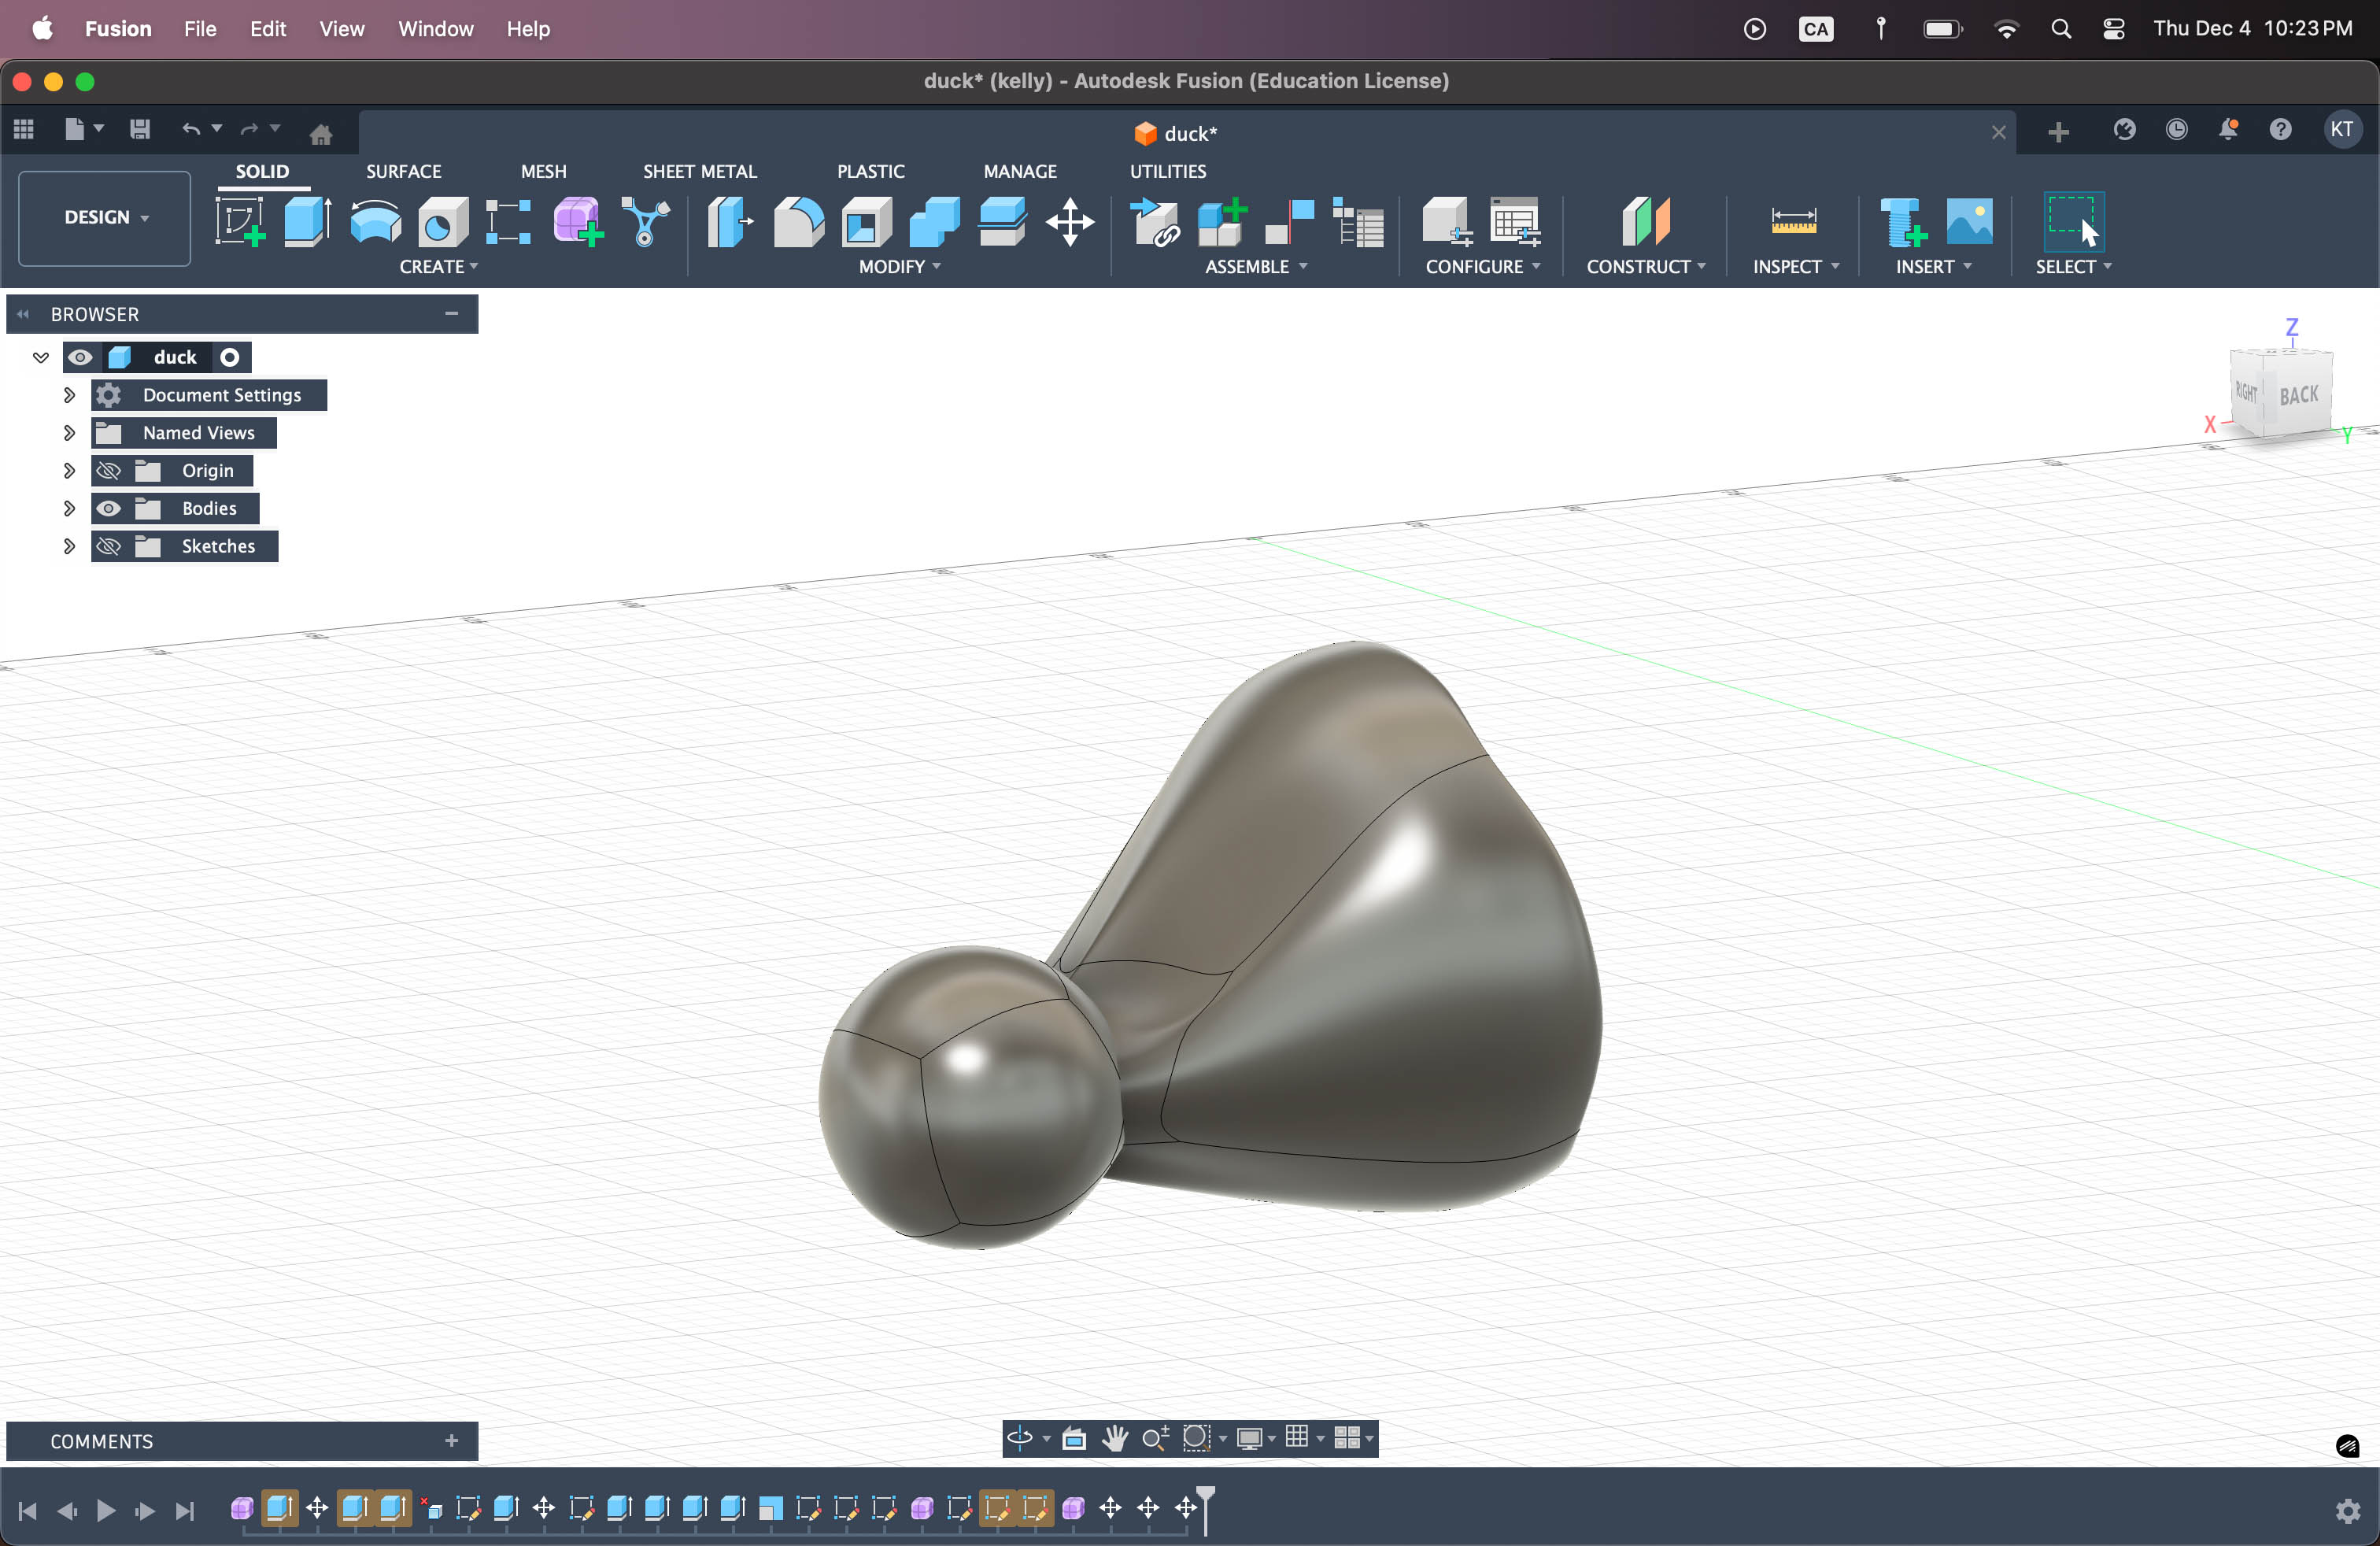
Task: Open the DESIGN workspace dropdown
Action: [105, 217]
